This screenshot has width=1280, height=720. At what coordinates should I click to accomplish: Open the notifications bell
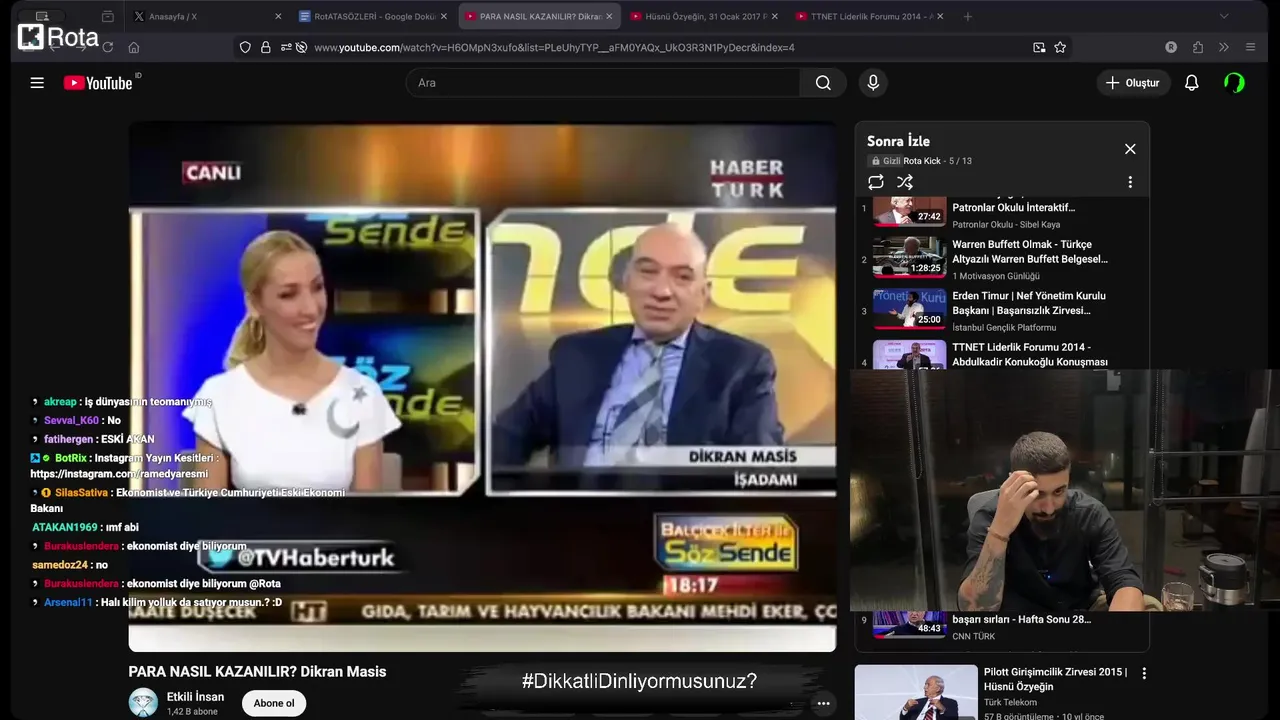(x=1191, y=83)
